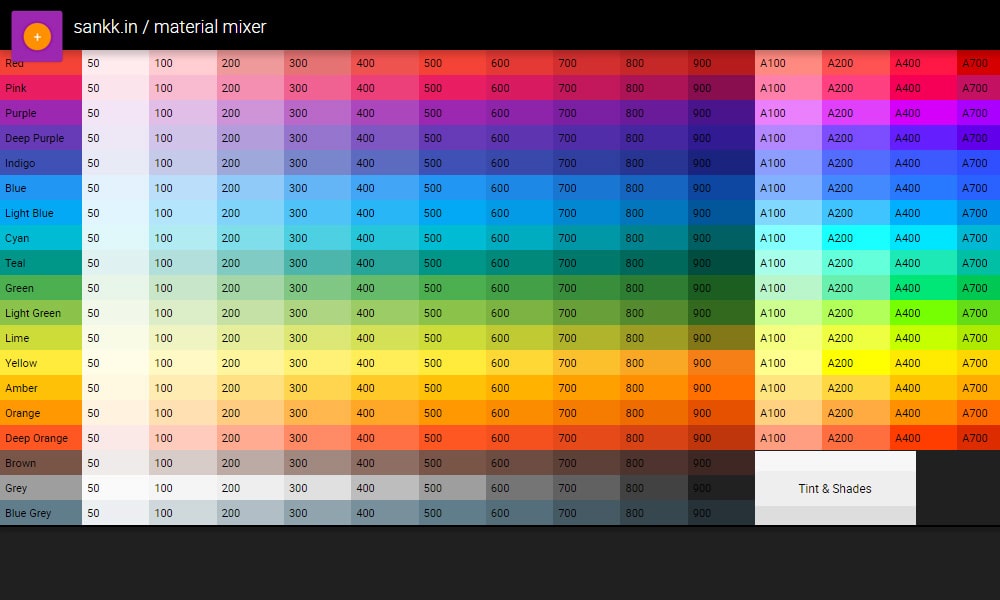The height and width of the screenshot is (600, 1000).
Task: Open the sankk.in / material mixer title link
Action: click(168, 27)
